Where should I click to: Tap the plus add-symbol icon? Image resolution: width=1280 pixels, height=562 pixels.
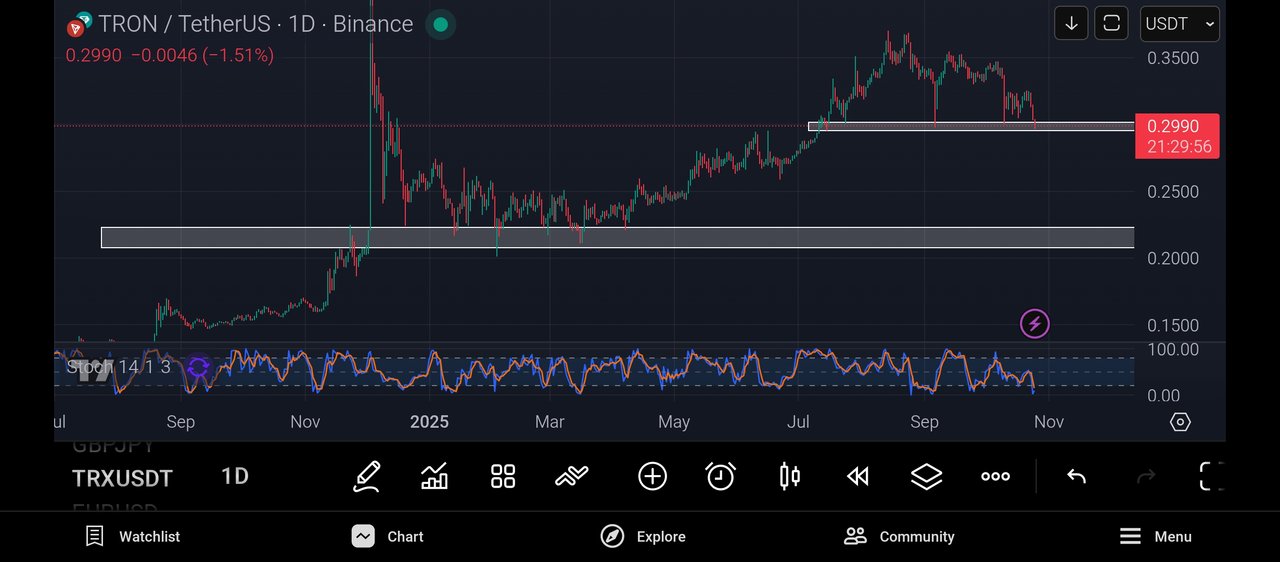(652, 477)
